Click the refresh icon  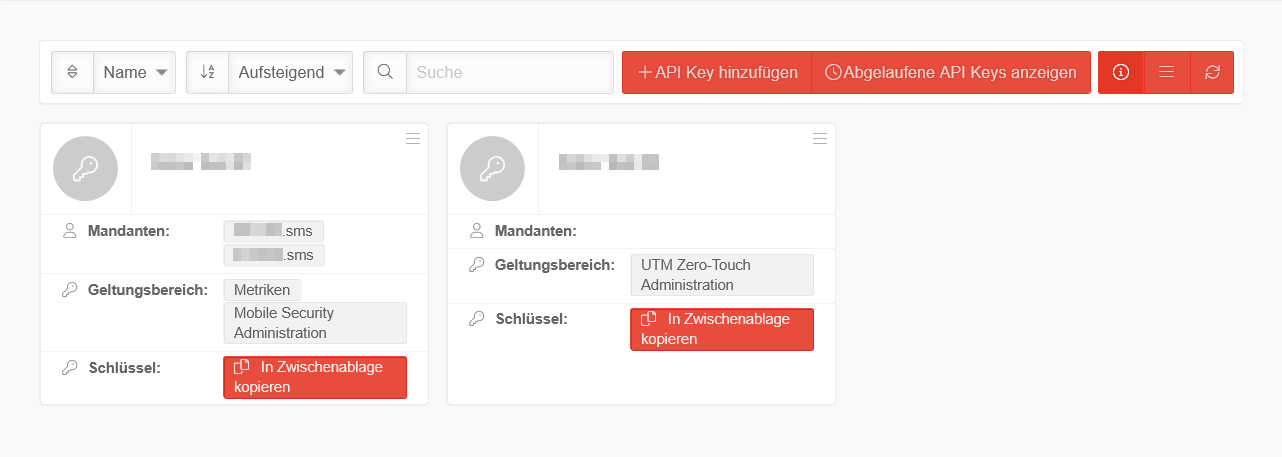coord(1212,72)
